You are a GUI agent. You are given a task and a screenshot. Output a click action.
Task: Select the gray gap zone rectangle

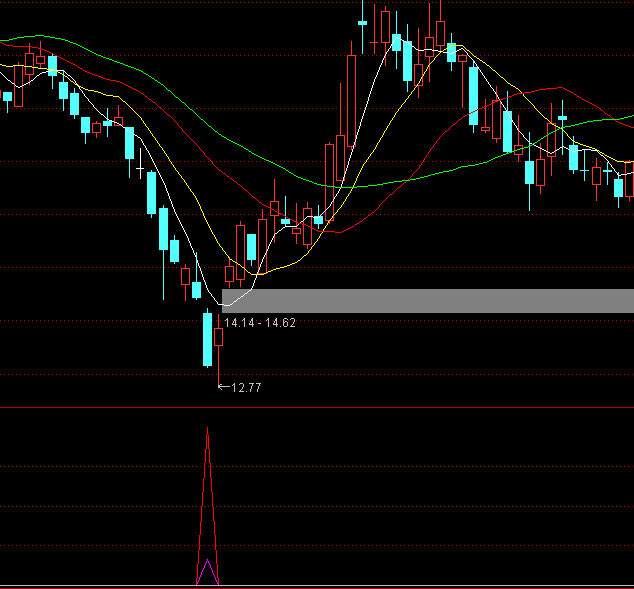point(430,300)
